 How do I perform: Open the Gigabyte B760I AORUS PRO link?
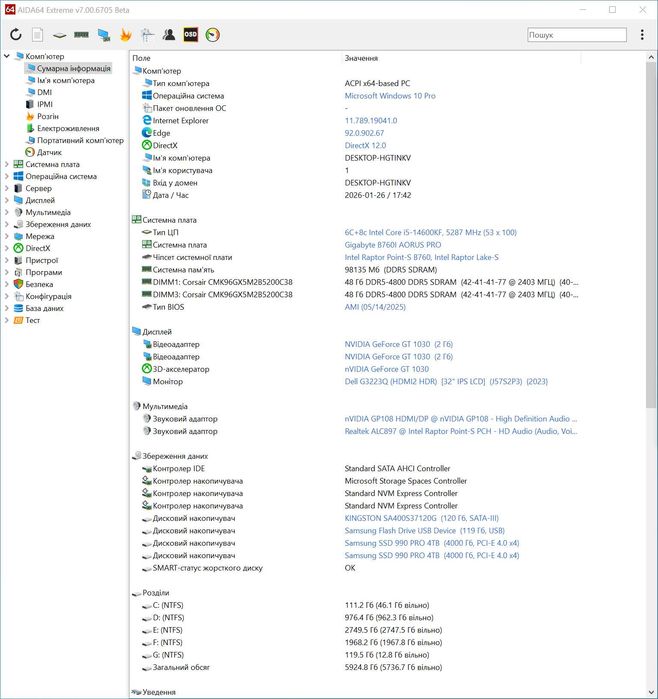(x=393, y=245)
